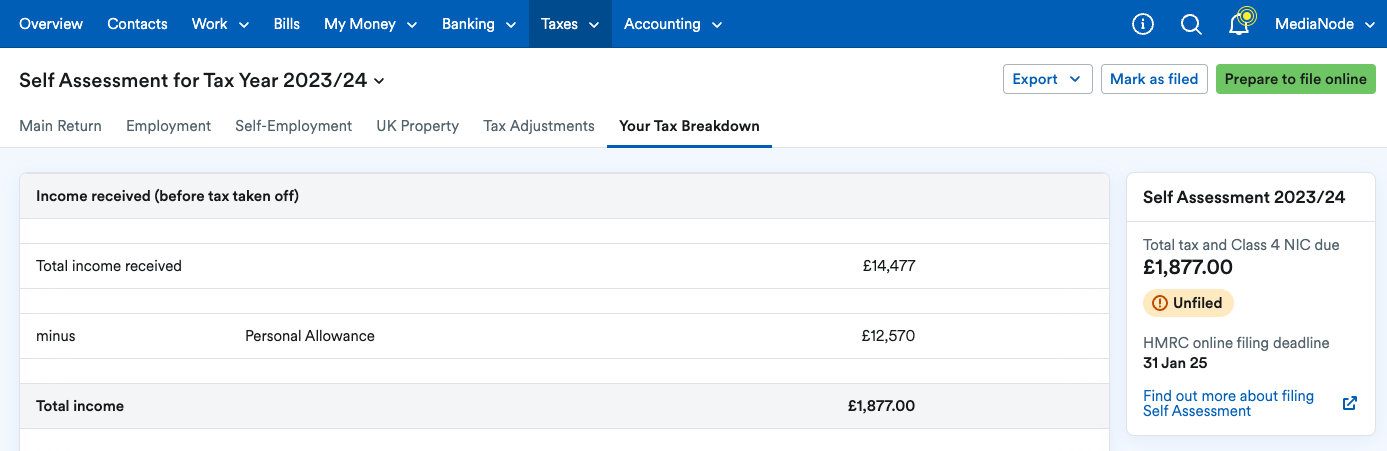Screen dimensions: 1387x451
Task: Click the £12,570 amount
Action: pos(888,336)
